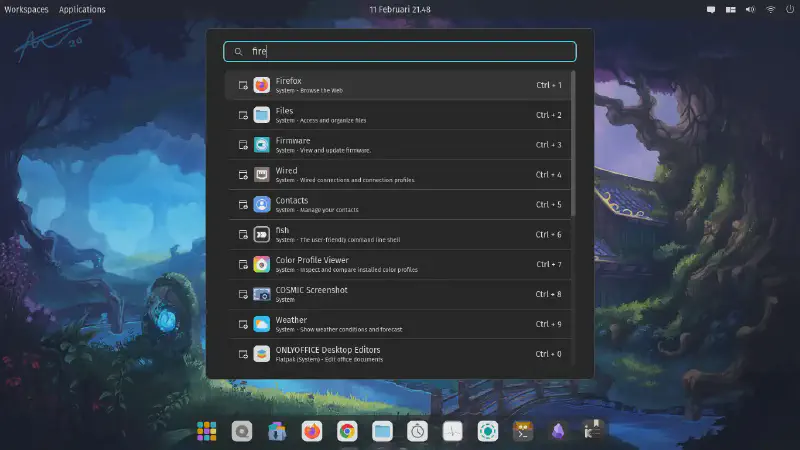
Task: Open the window tiling applet in the top panel
Action: tap(731, 9)
